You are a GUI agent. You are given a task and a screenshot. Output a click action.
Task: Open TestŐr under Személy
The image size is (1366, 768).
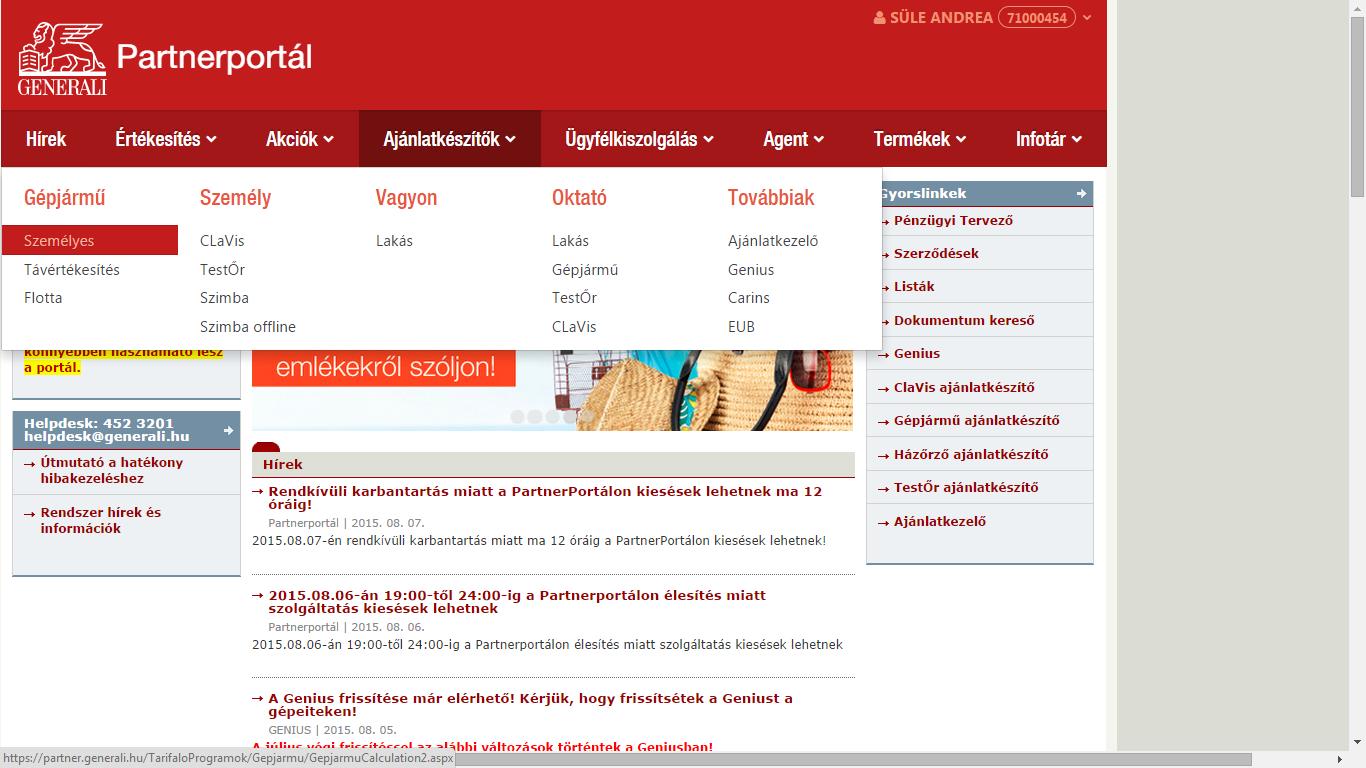222,270
